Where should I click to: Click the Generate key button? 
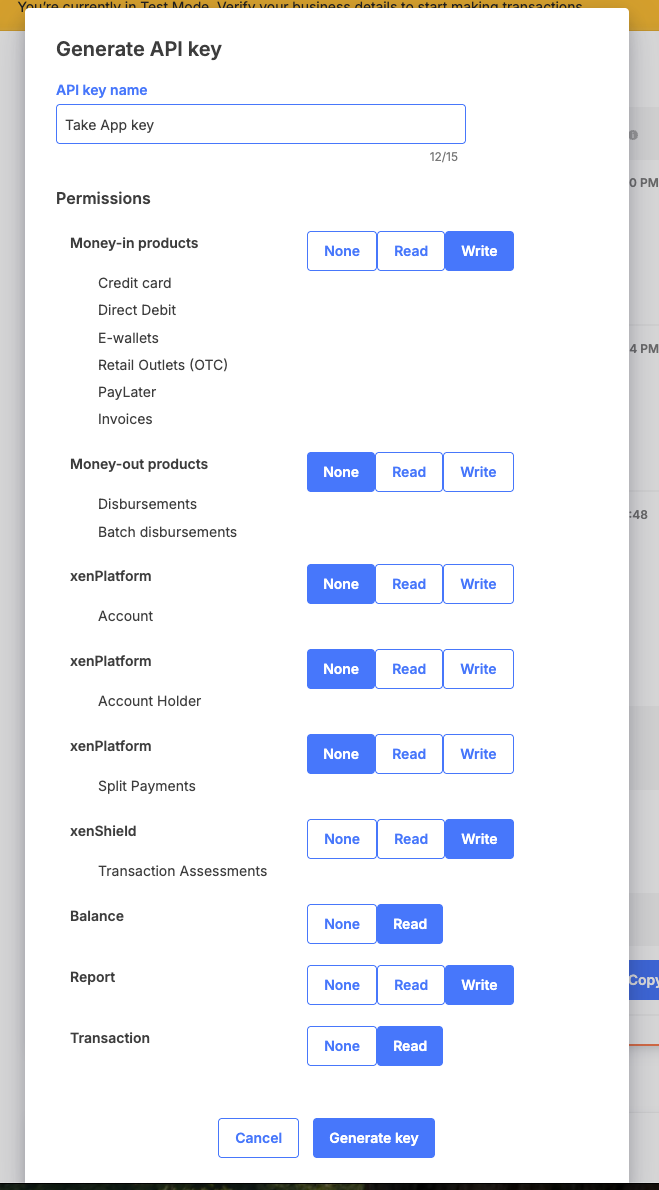point(374,1138)
